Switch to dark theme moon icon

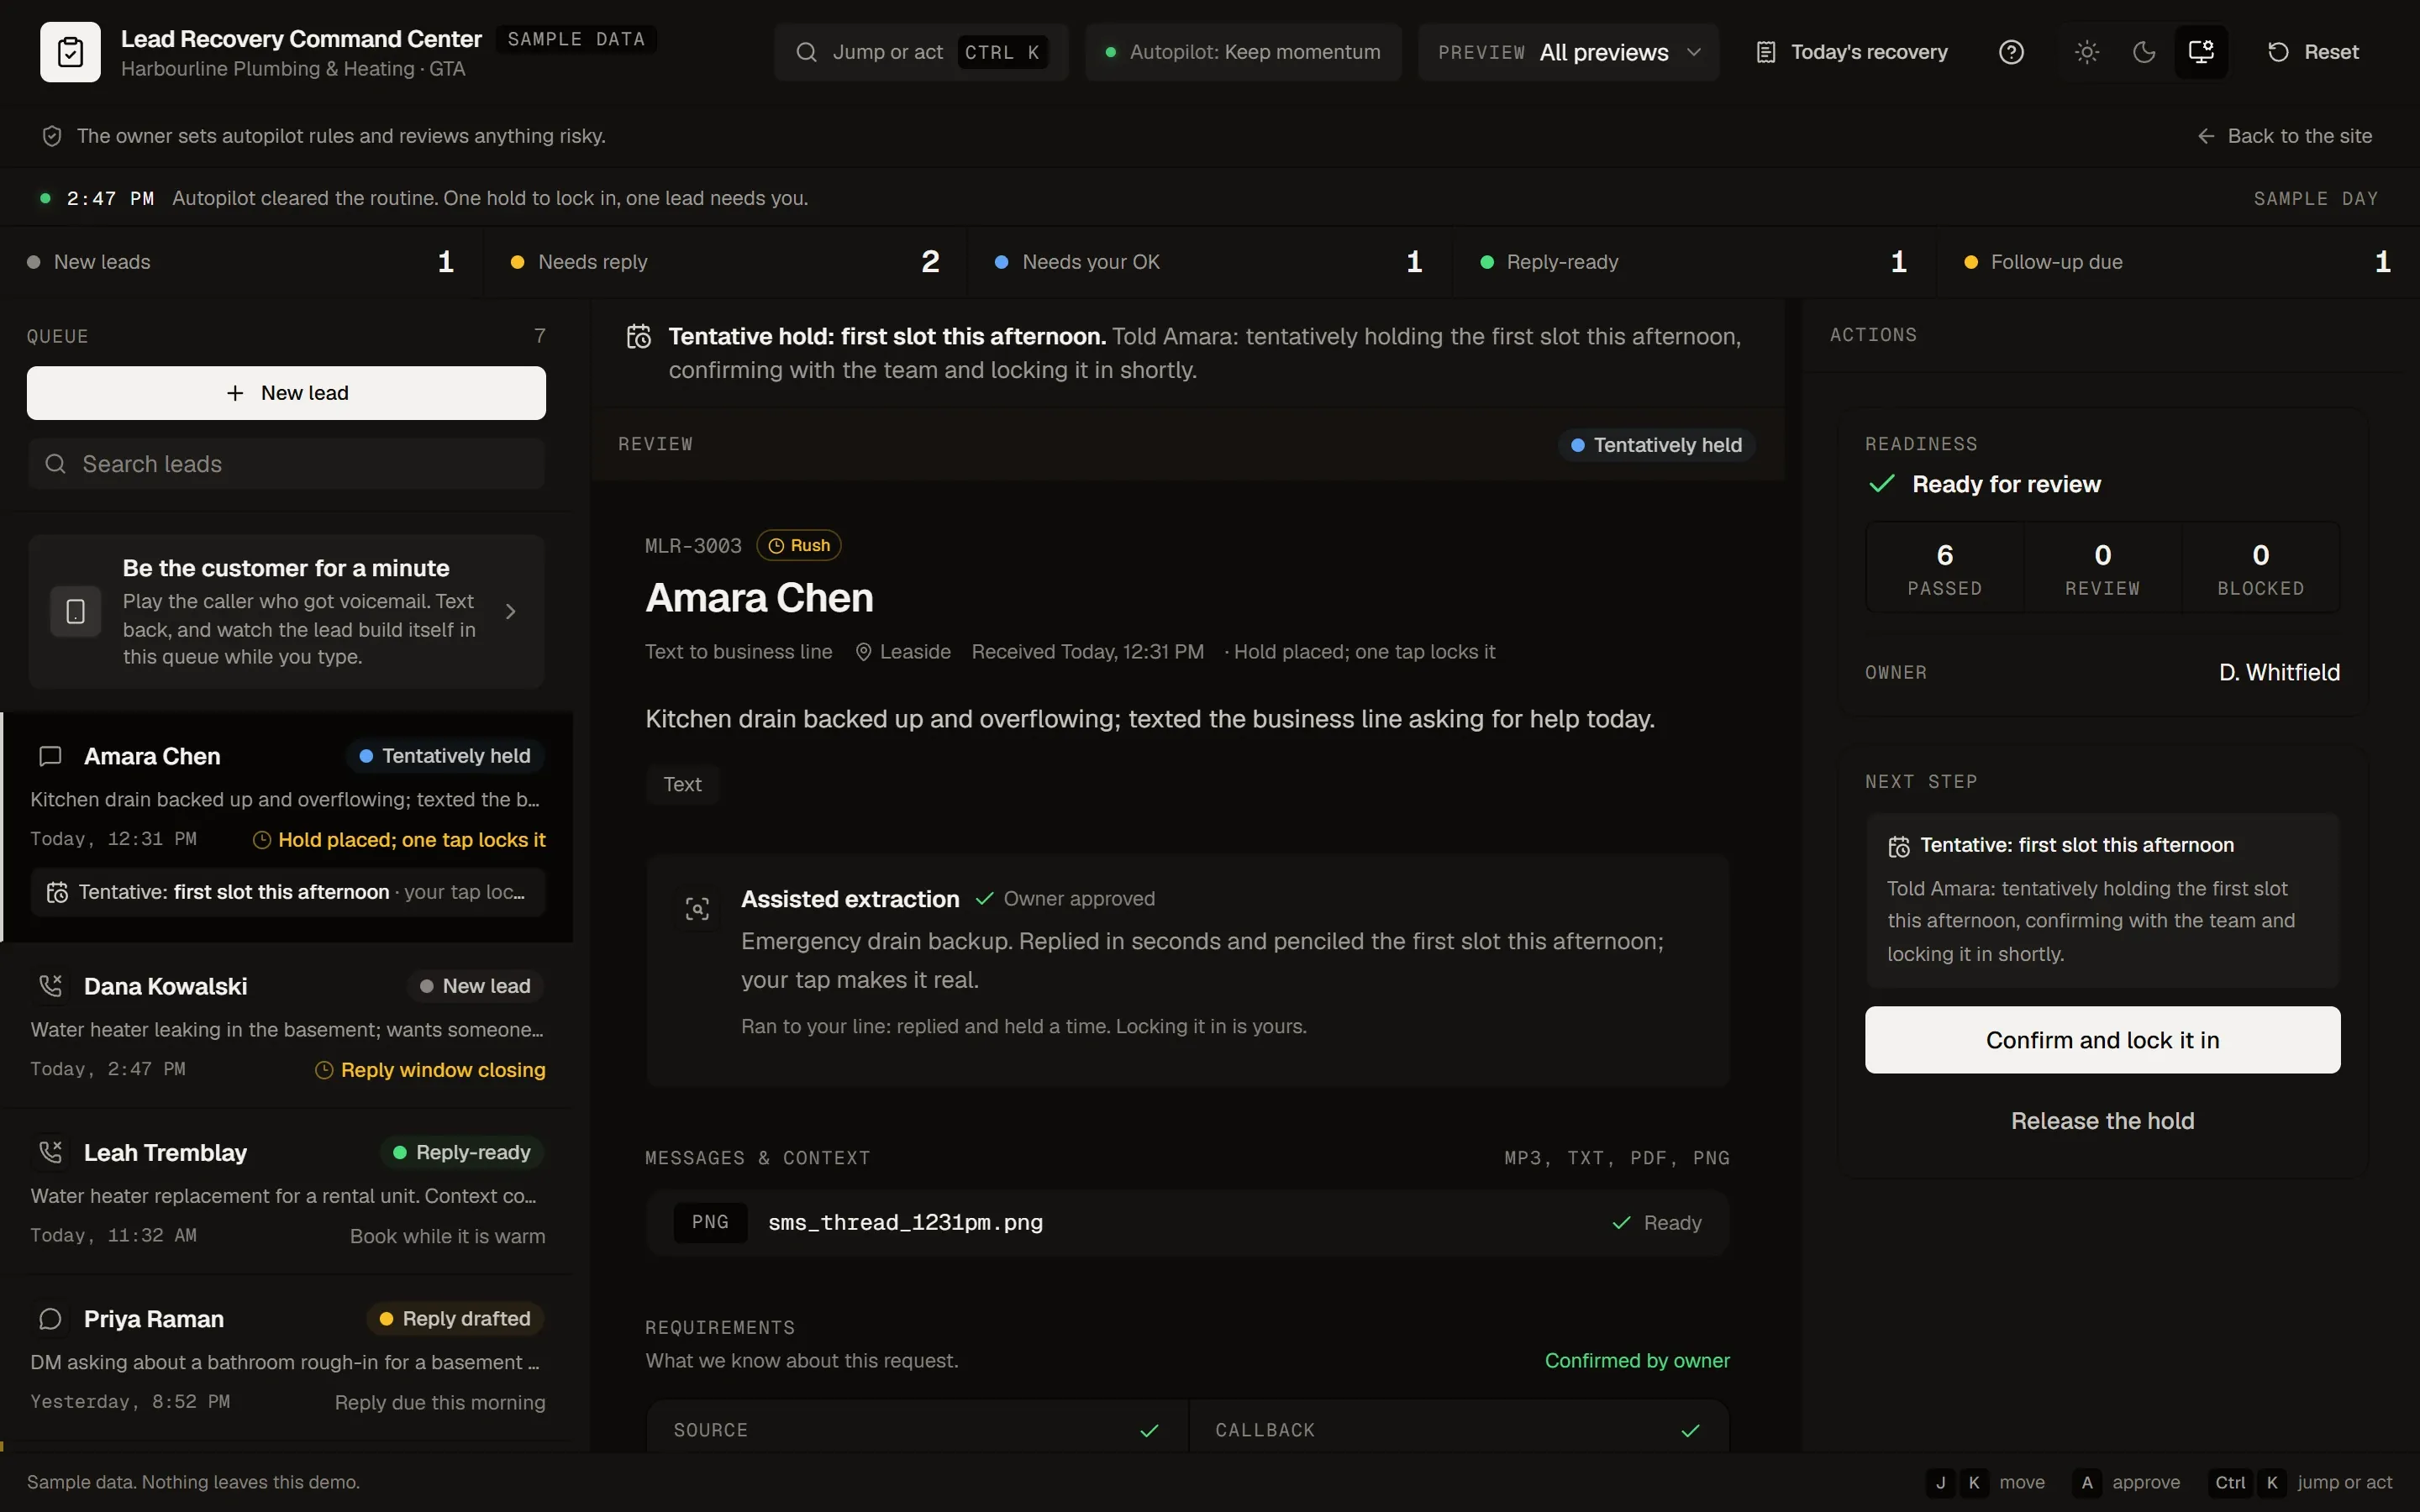click(x=2144, y=52)
